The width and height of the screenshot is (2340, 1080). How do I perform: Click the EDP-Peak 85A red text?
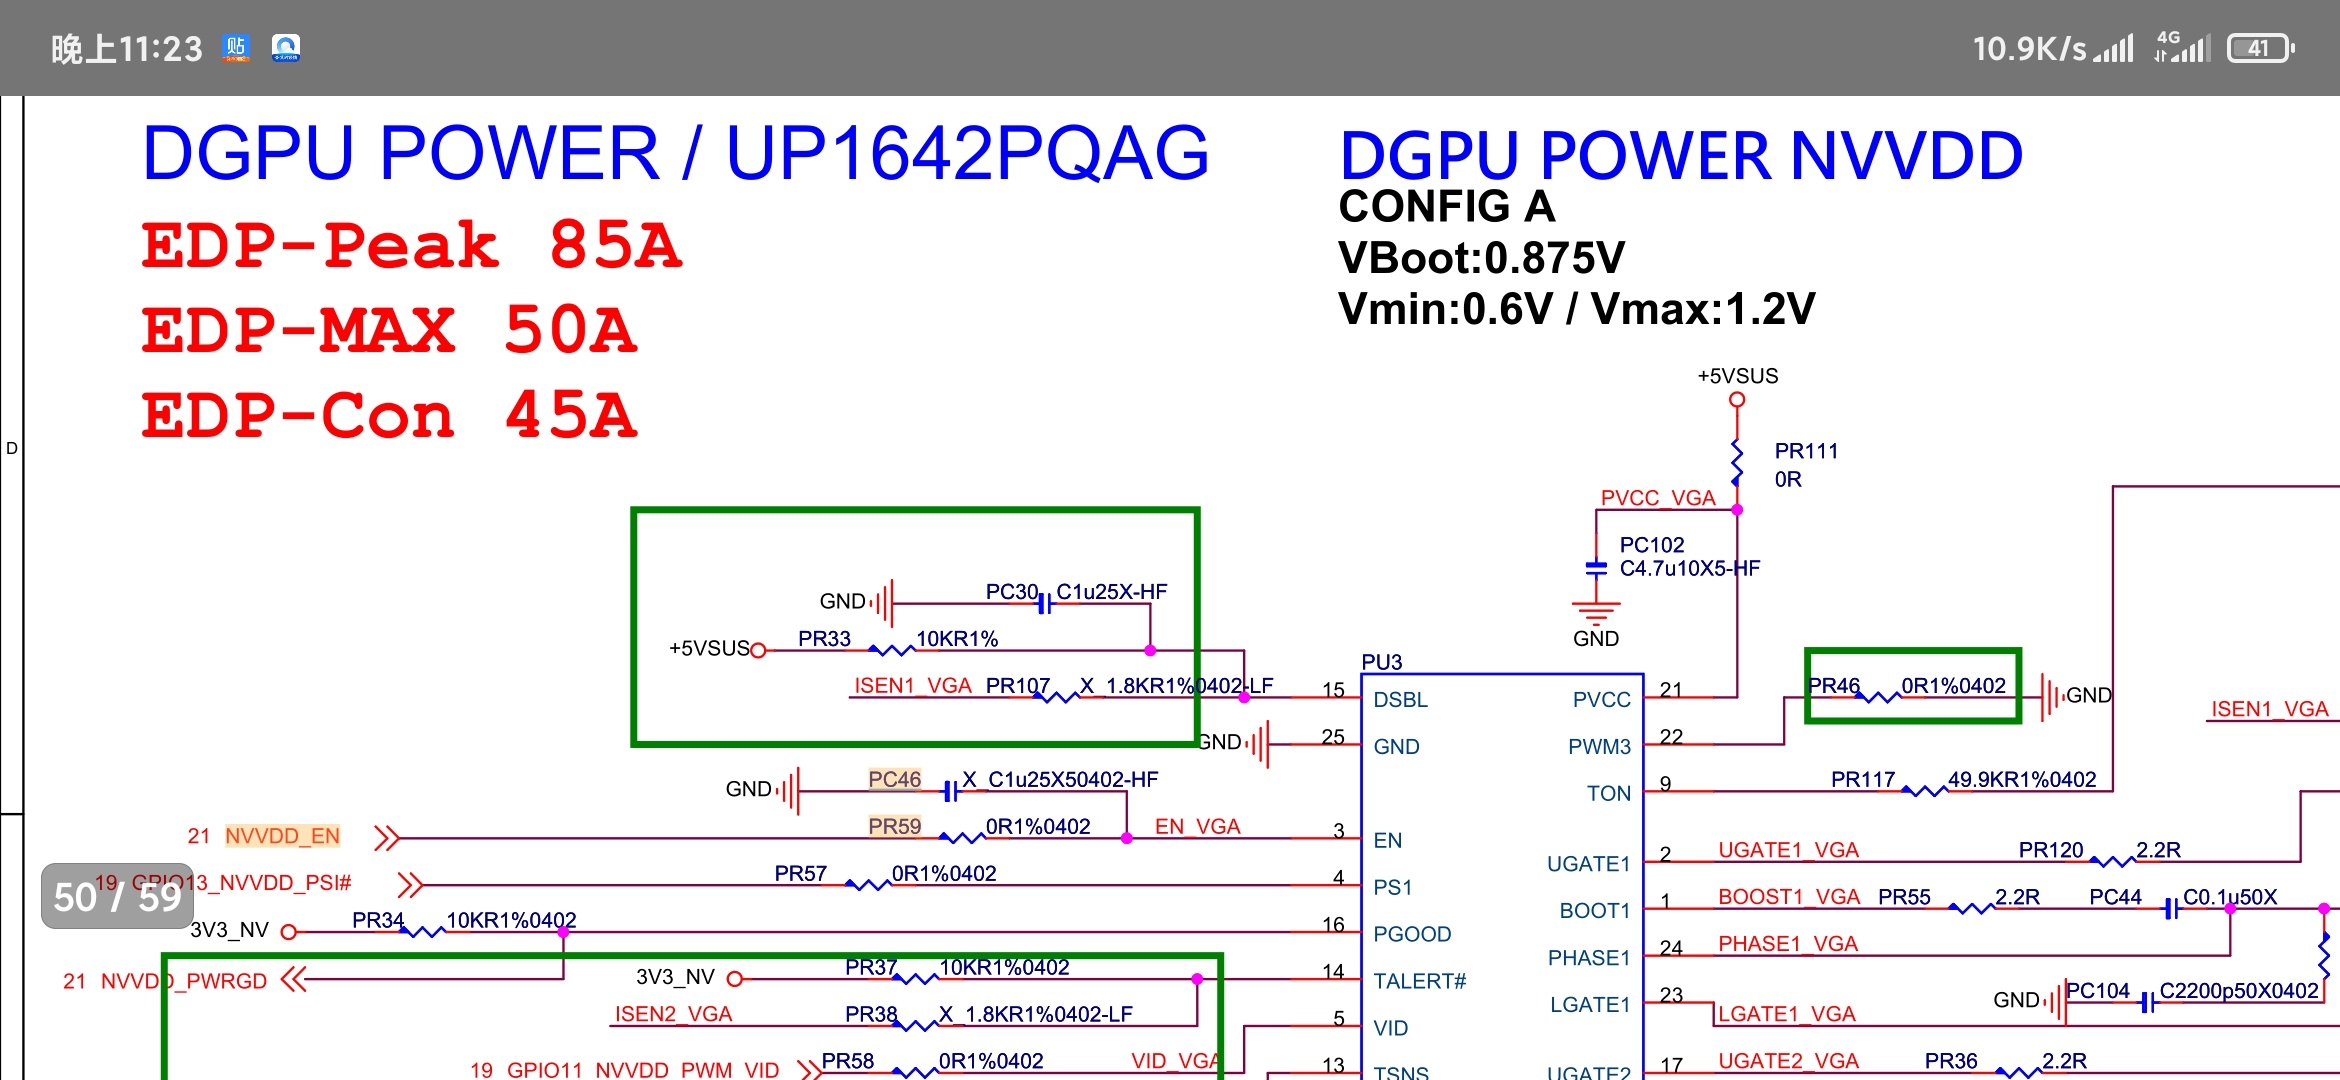click(411, 246)
